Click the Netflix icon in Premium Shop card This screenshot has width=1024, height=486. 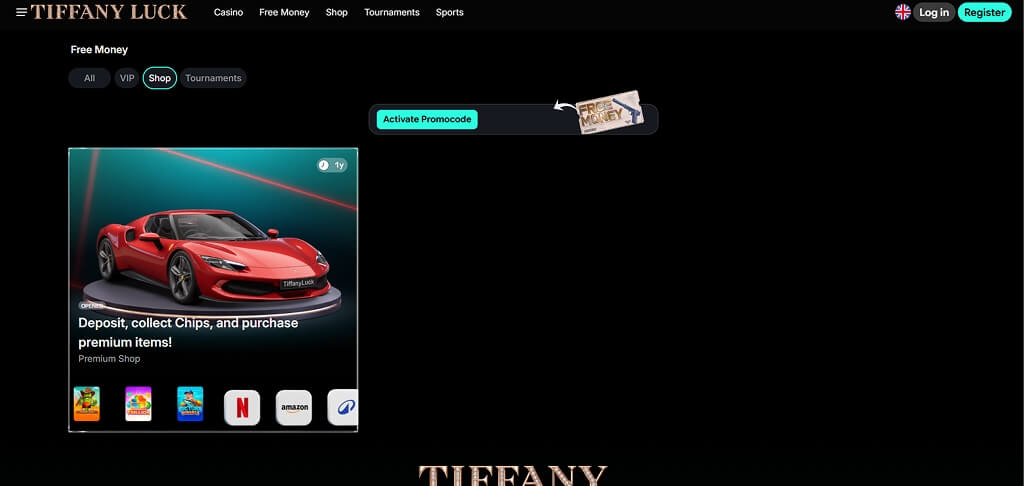[242, 408]
